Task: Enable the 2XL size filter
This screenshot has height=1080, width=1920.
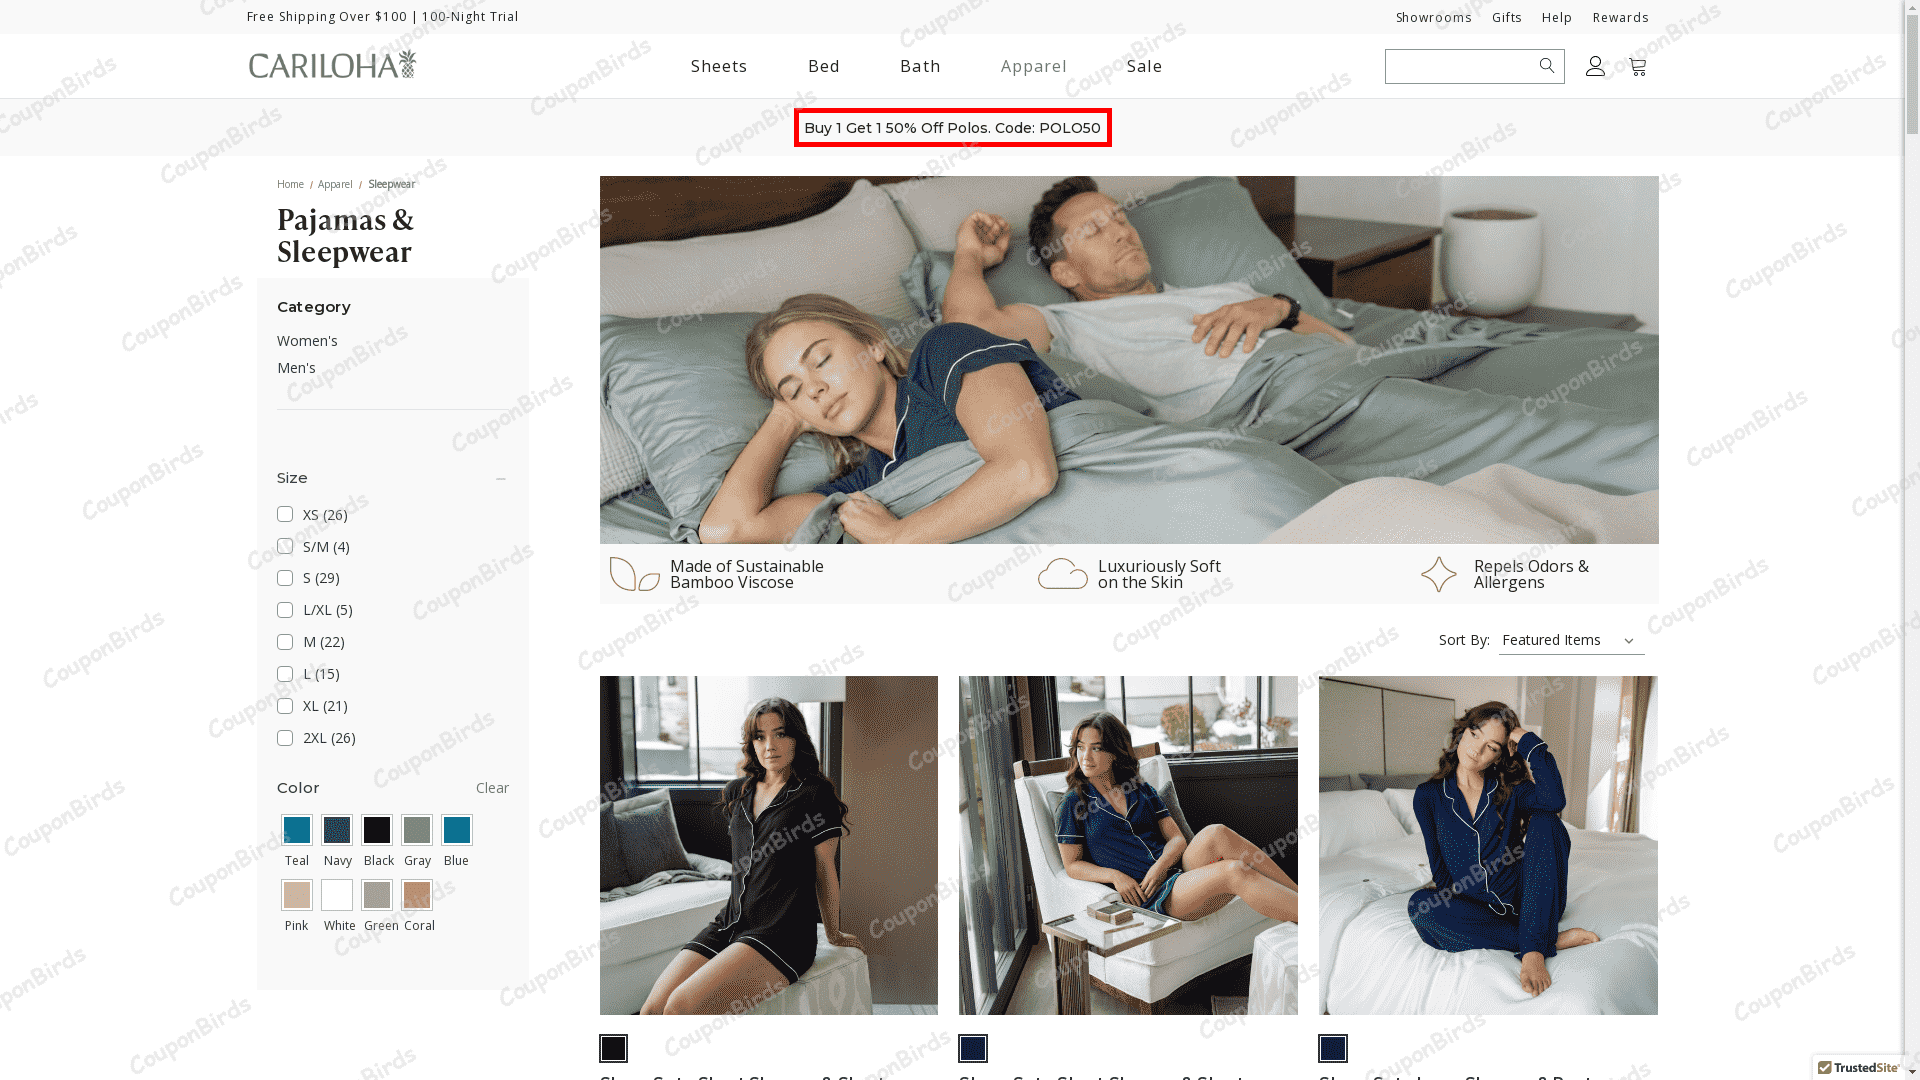Action: [285, 738]
